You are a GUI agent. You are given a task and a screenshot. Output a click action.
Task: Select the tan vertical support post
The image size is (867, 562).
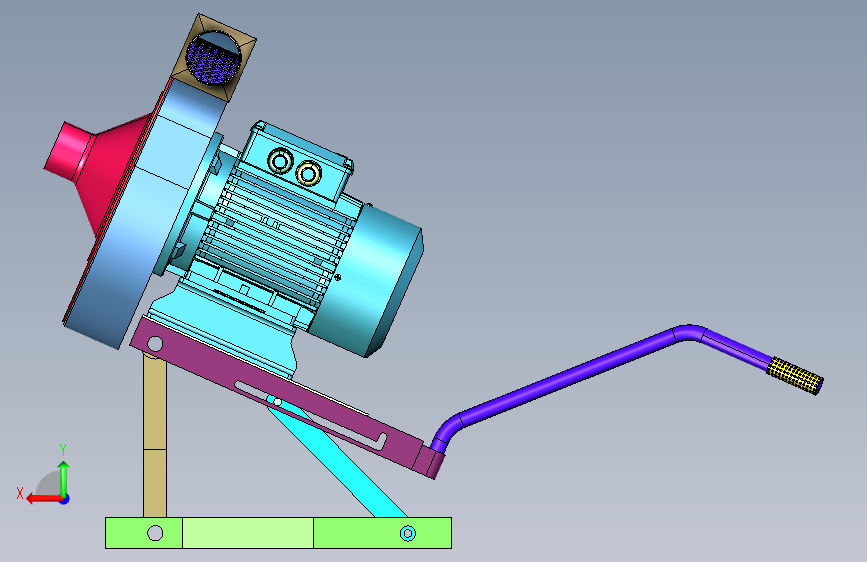(x=155, y=436)
